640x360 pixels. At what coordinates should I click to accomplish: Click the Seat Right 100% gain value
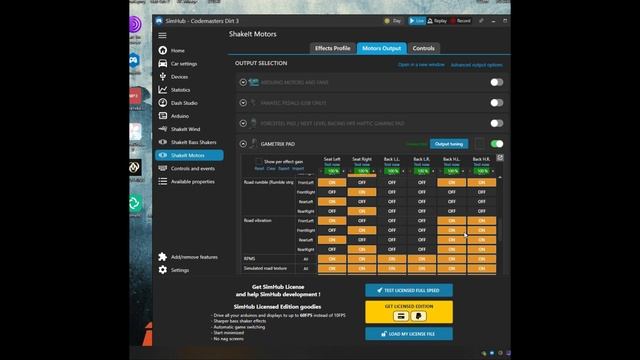click(363, 171)
